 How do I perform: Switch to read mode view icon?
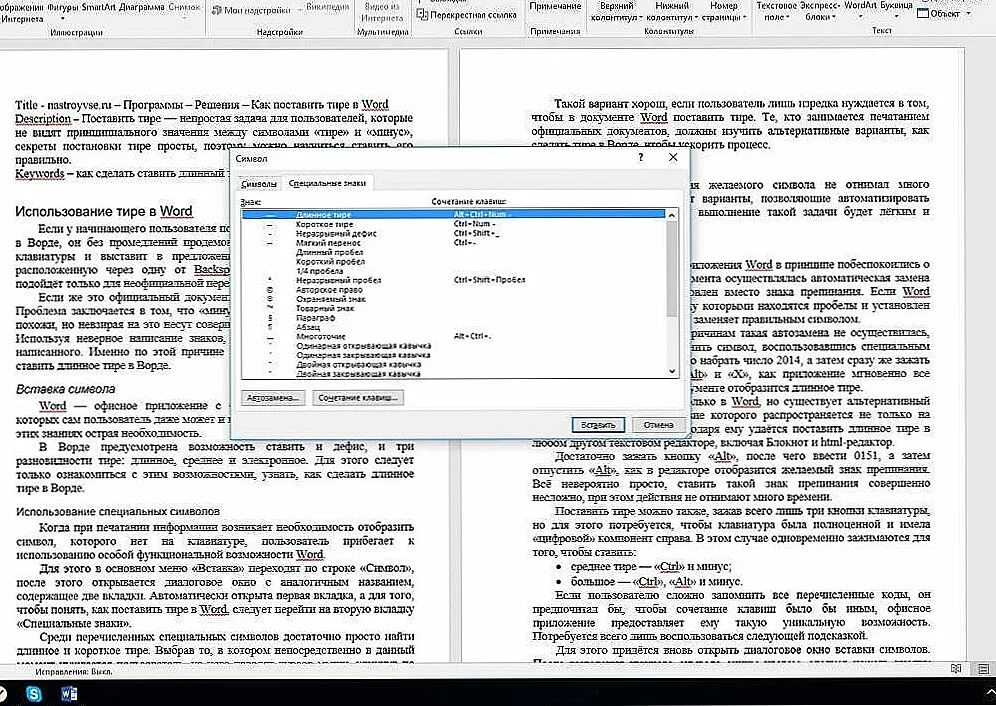956,669
